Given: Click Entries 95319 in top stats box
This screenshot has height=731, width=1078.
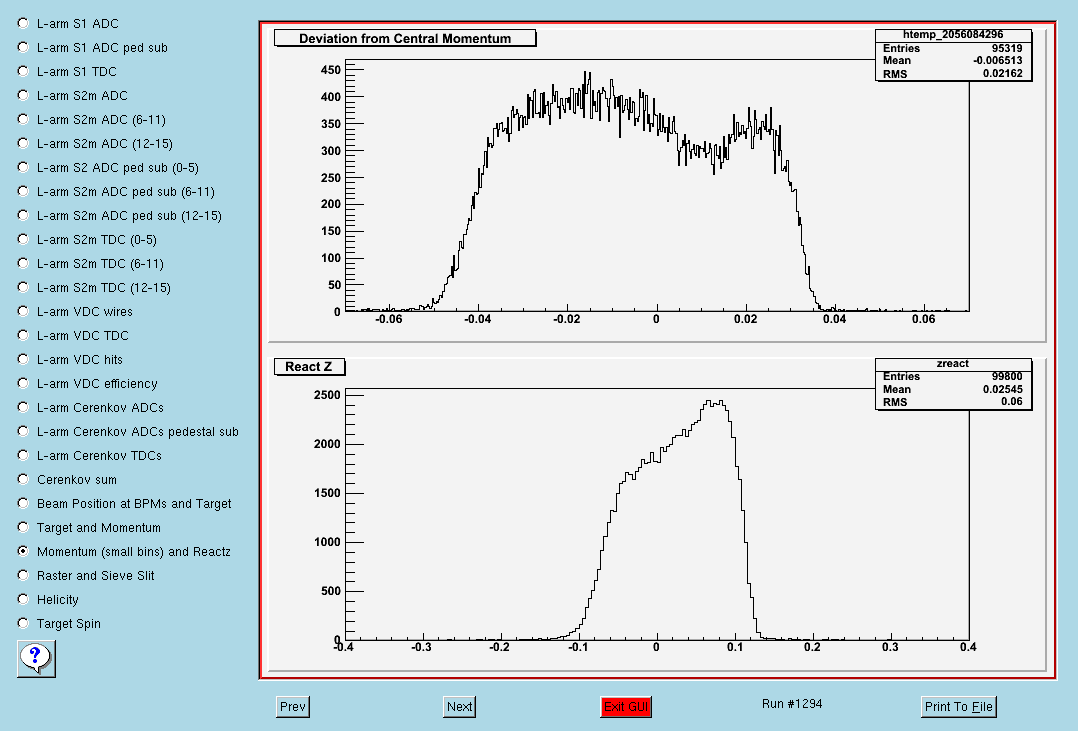Looking at the screenshot, I should click(x=953, y=48).
